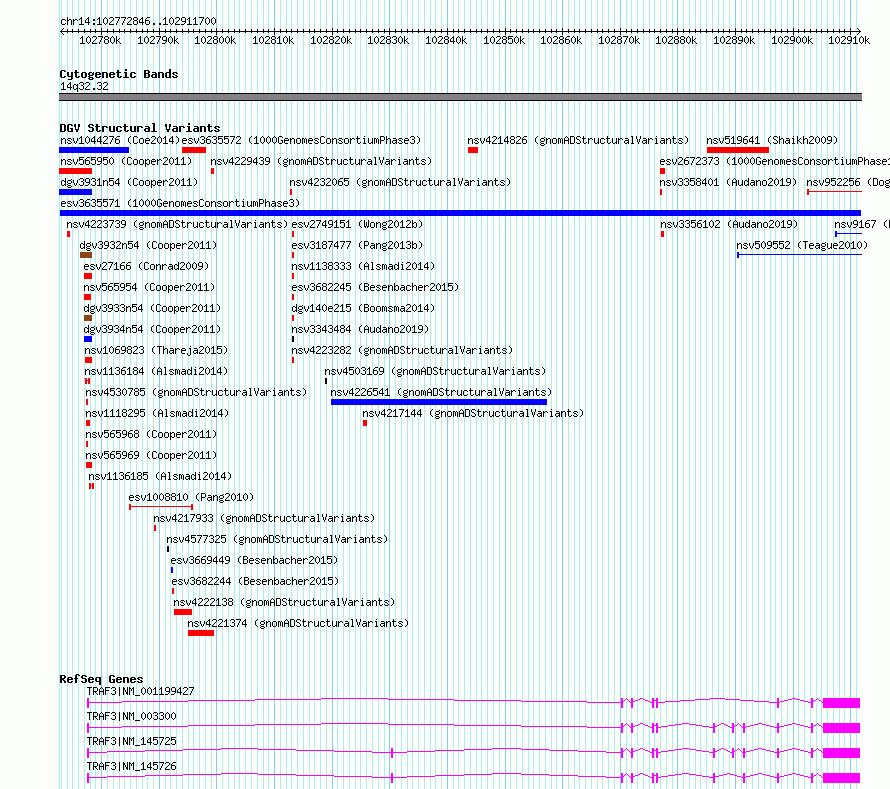Select the red bar under nsv519641
The image size is (890, 789).
tap(738, 150)
